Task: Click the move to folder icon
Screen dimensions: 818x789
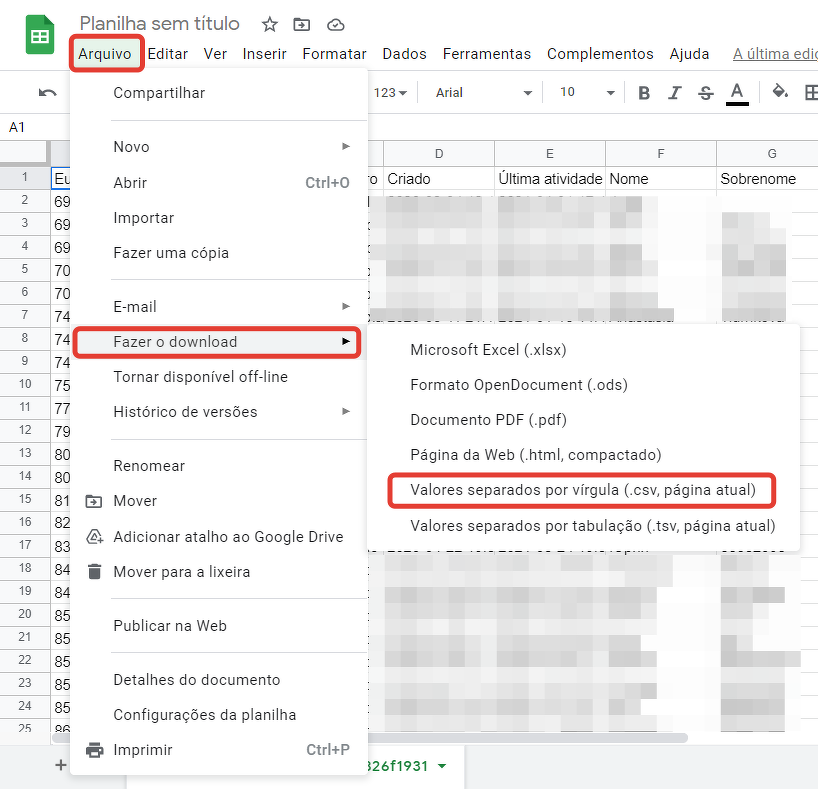Action: (x=302, y=24)
